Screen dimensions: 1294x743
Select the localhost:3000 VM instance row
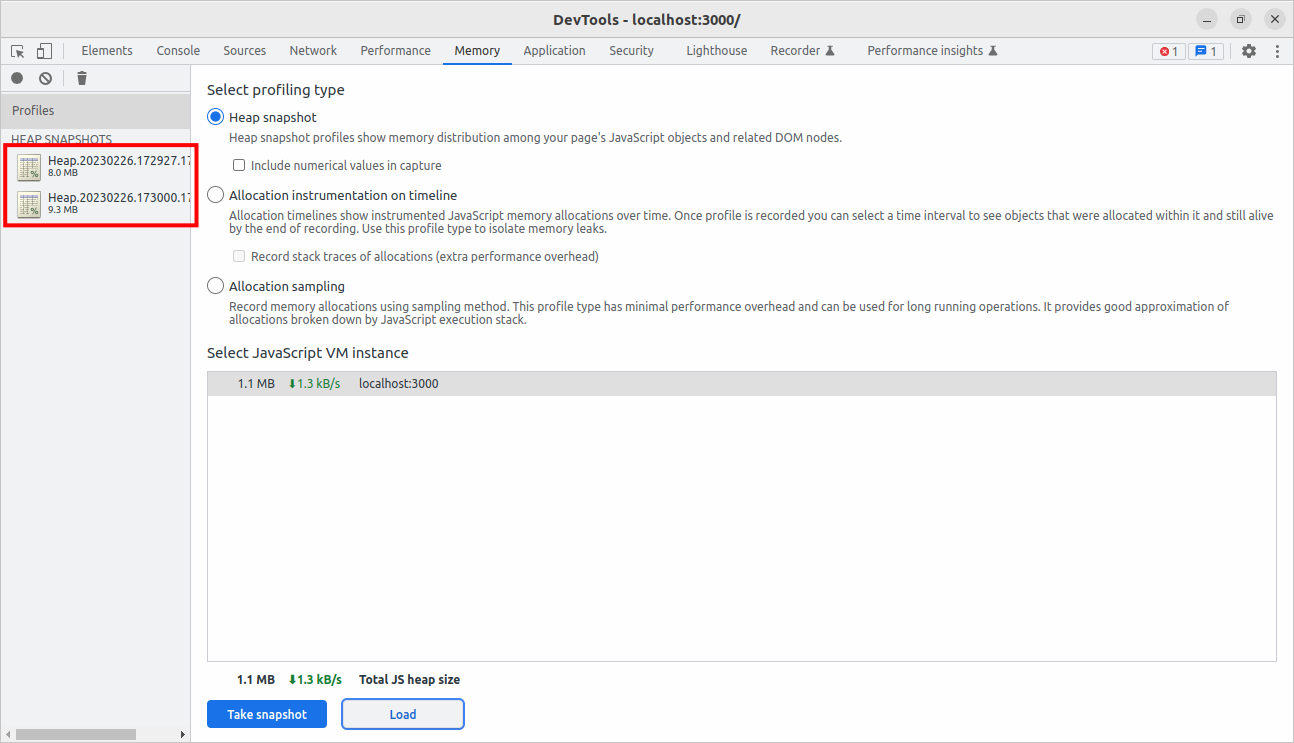(742, 384)
